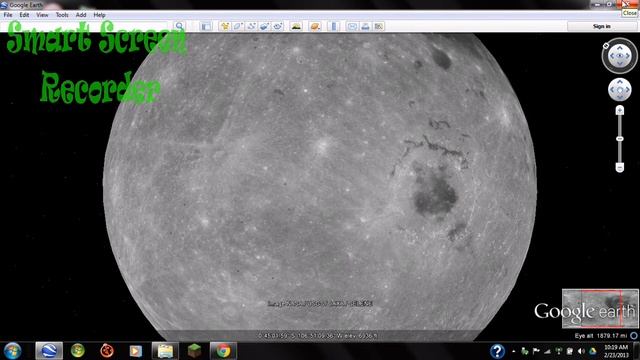
Task: Click the image attribution text on the moon
Action: point(320,303)
